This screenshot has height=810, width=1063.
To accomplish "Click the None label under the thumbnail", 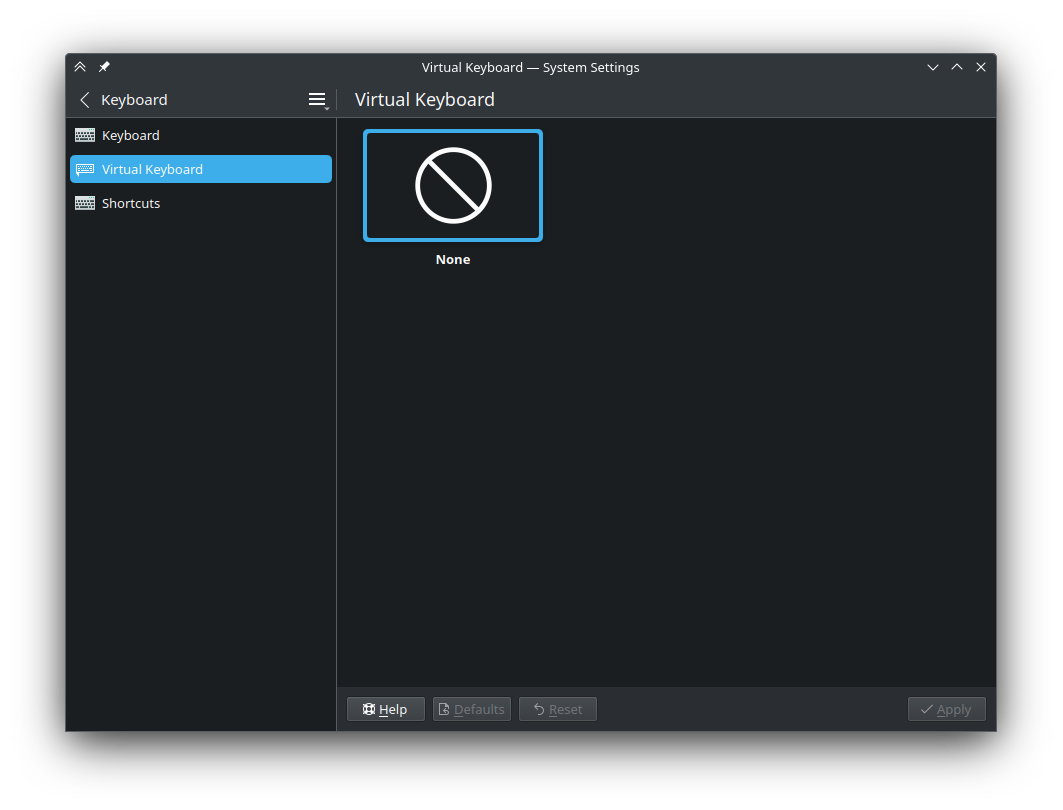I will point(453,259).
